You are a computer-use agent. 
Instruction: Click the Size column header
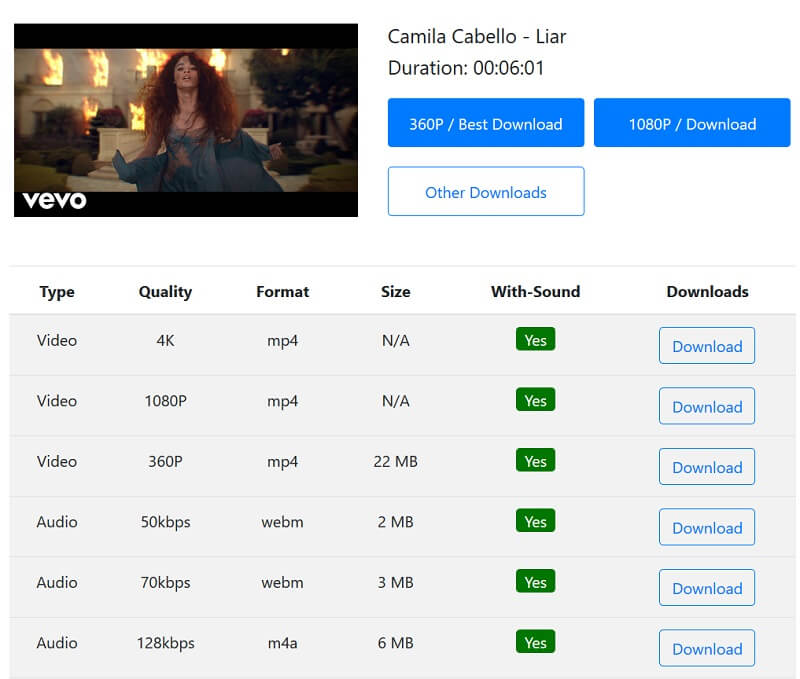pos(395,292)
